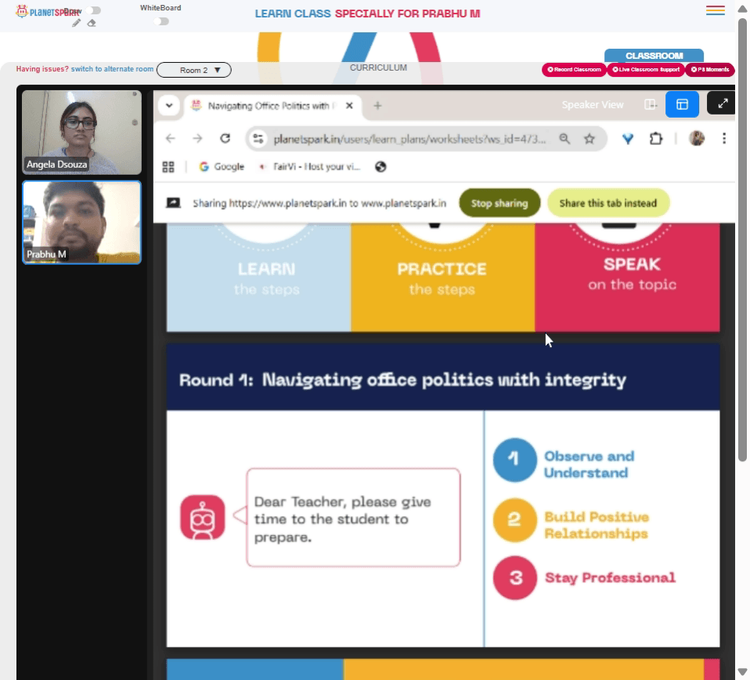Click step 3 Stay Professional
Screen dimensions: 750x680
click(x=585, y=578)
